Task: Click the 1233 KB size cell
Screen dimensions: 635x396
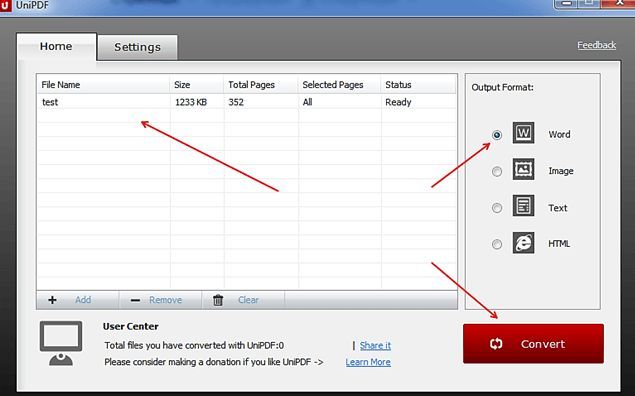Action: point(191,102)
